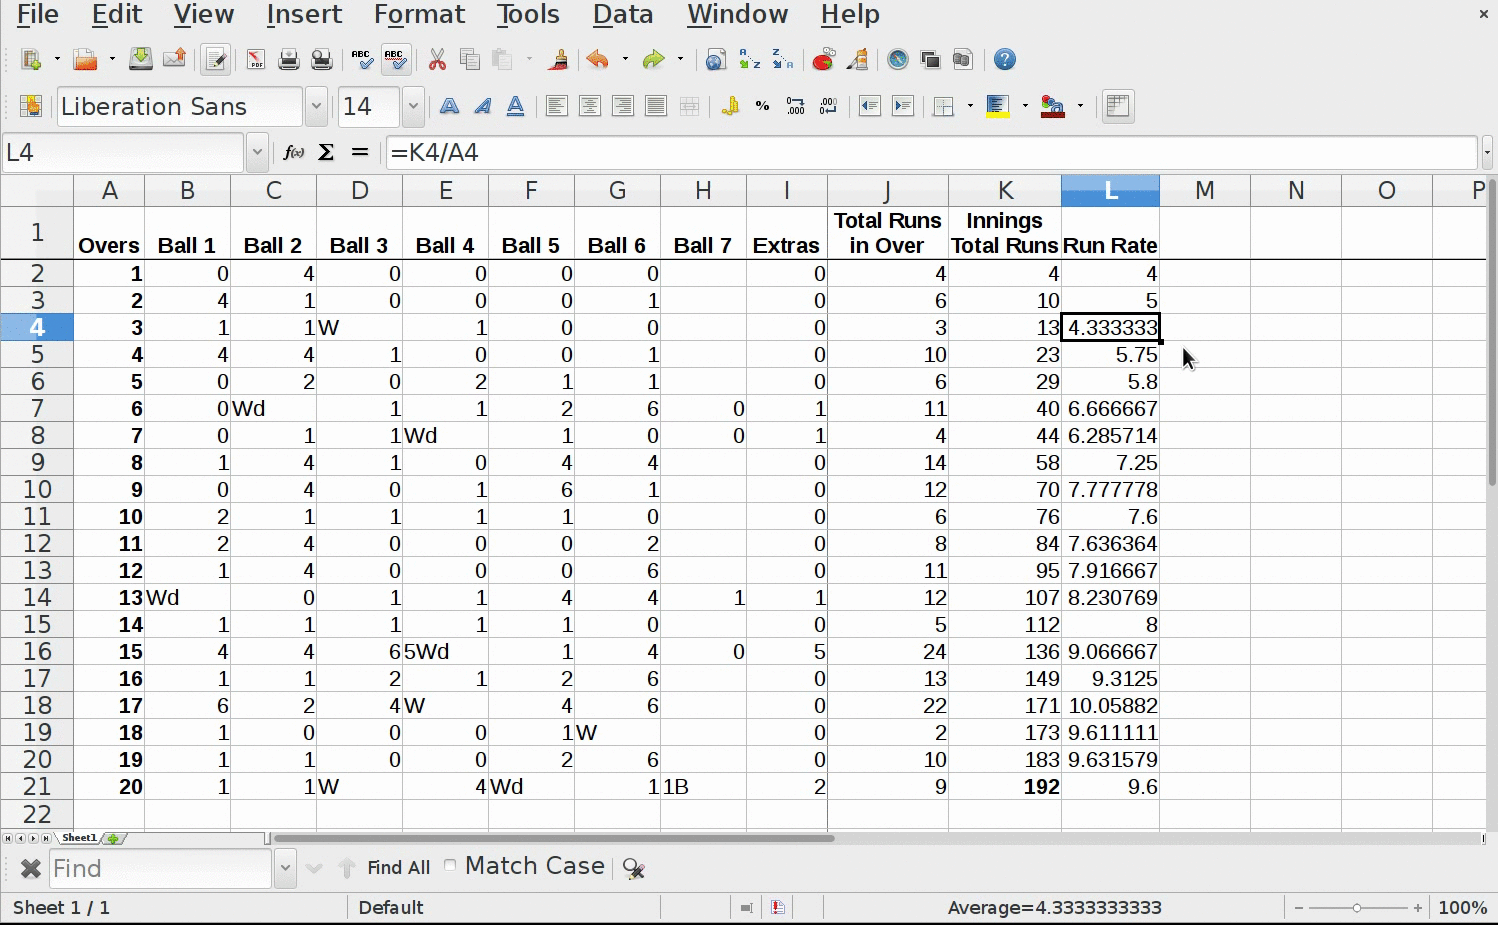Viewport: 1498px width, 925px height.
Task: Switch to the Sheet1 tab
Action: point(79,838)
